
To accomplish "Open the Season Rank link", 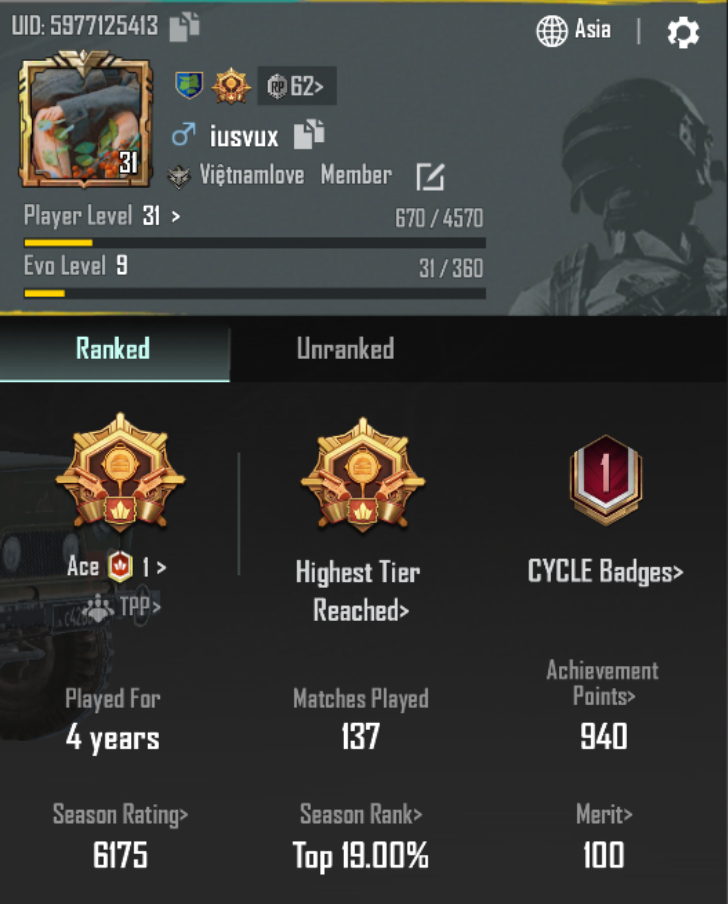I will (x=361, y=814).
